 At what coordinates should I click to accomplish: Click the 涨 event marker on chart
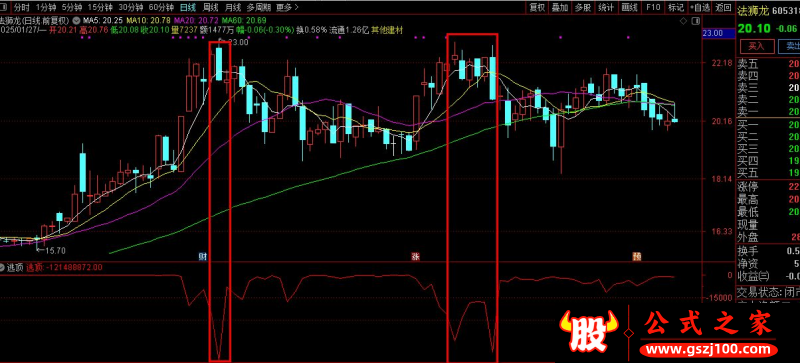coord(415,256)
